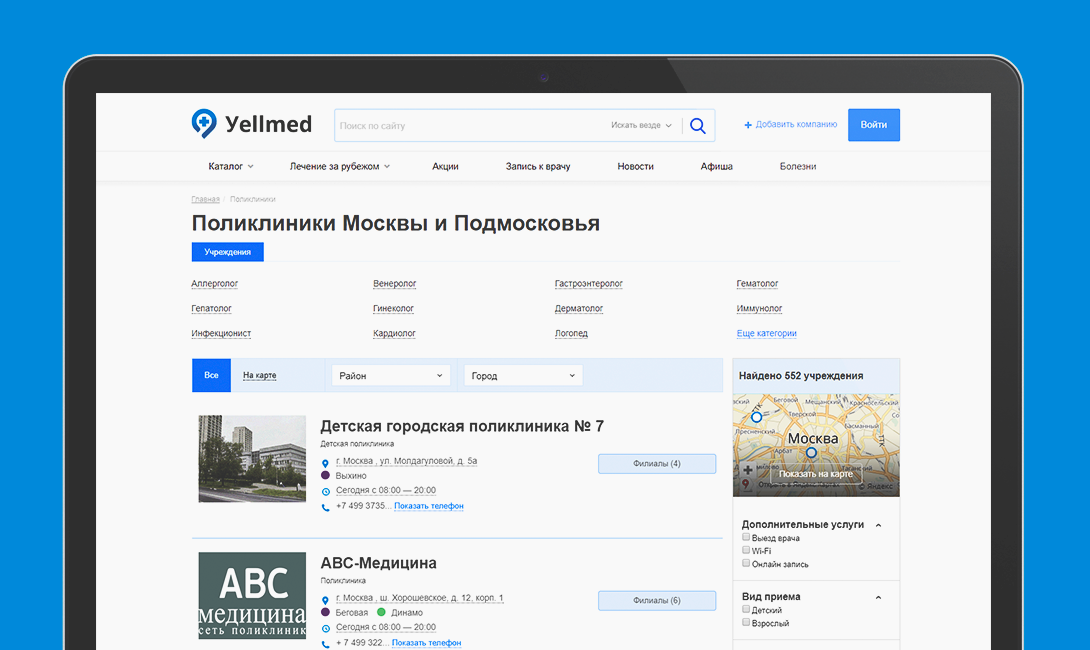Choose the Аллерголог category

[x=215, y=284]
